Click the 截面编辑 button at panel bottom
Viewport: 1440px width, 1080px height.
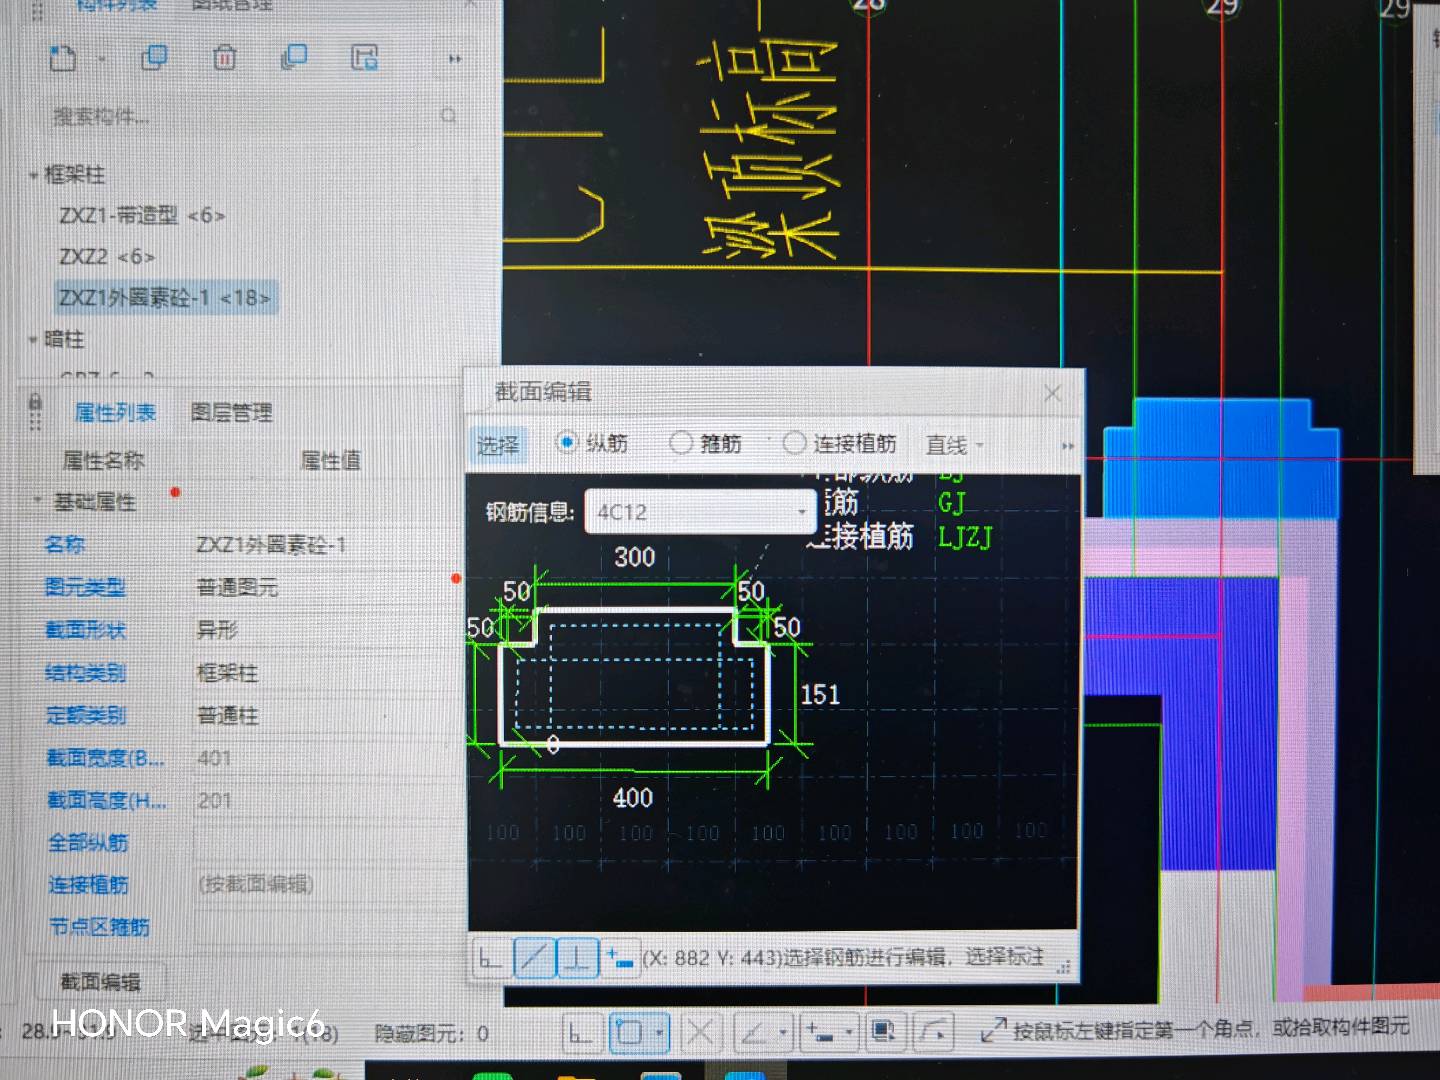[100, 982]
